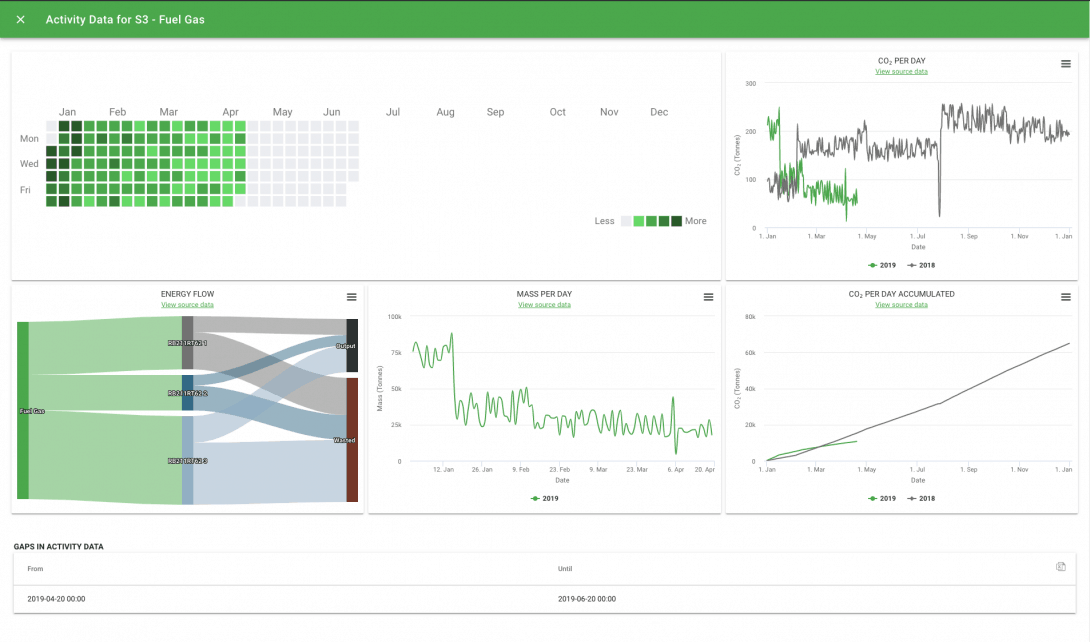Hide 2019 series in accumulated CO₂ chart
Screen dimensions: 1090x642
coord(881,498)
